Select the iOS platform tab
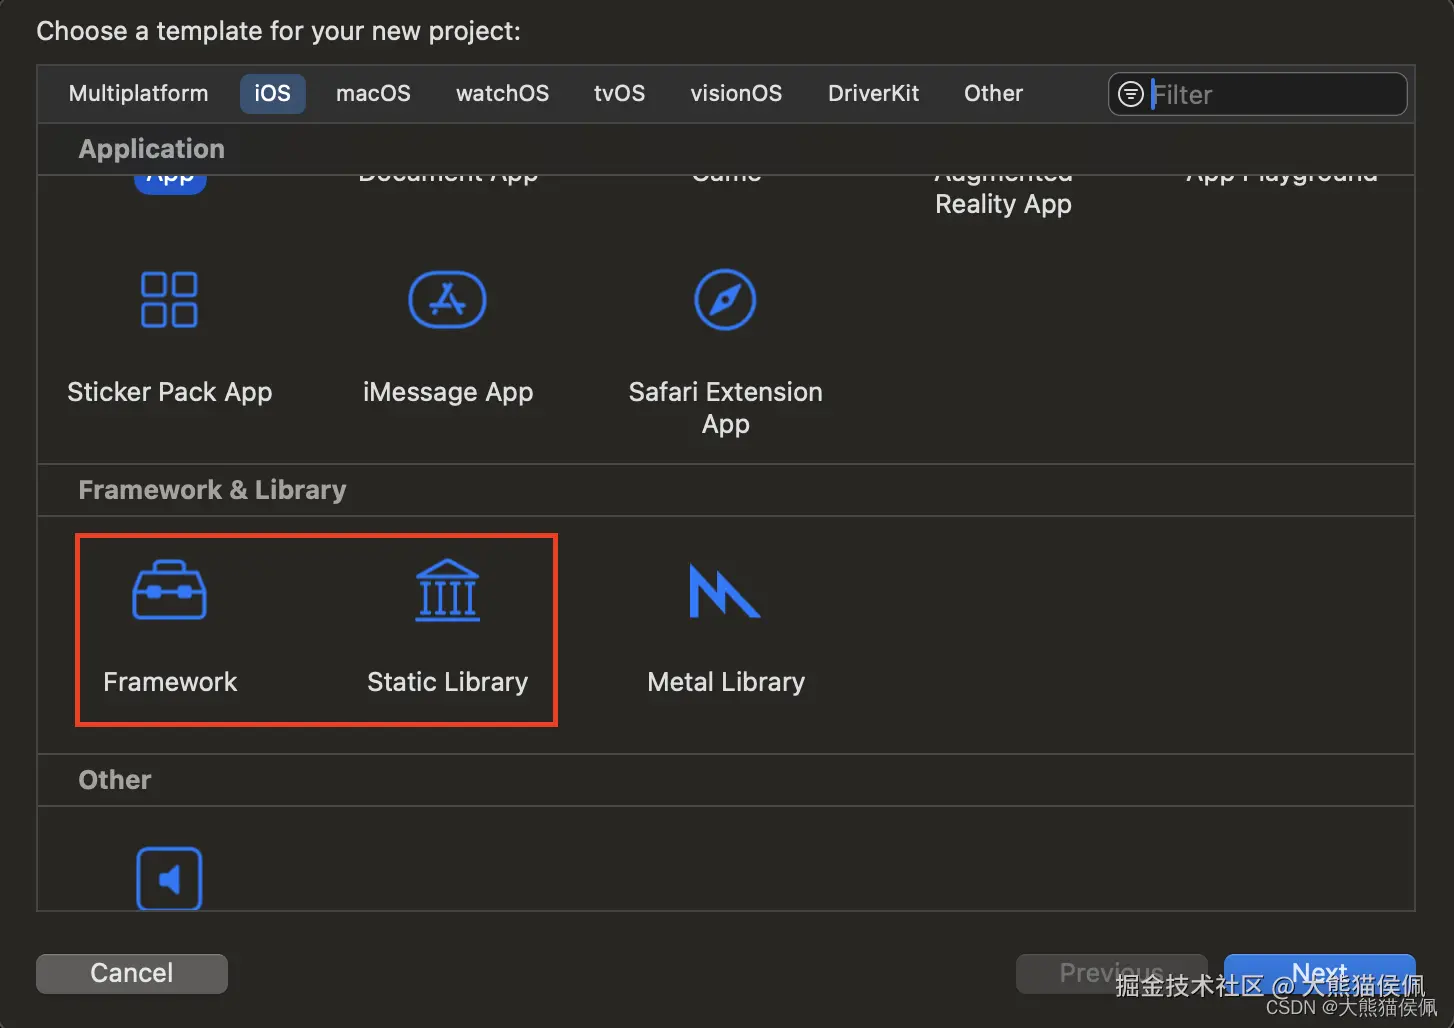This screenshot has height=1028, width=1454. [272, 93]
